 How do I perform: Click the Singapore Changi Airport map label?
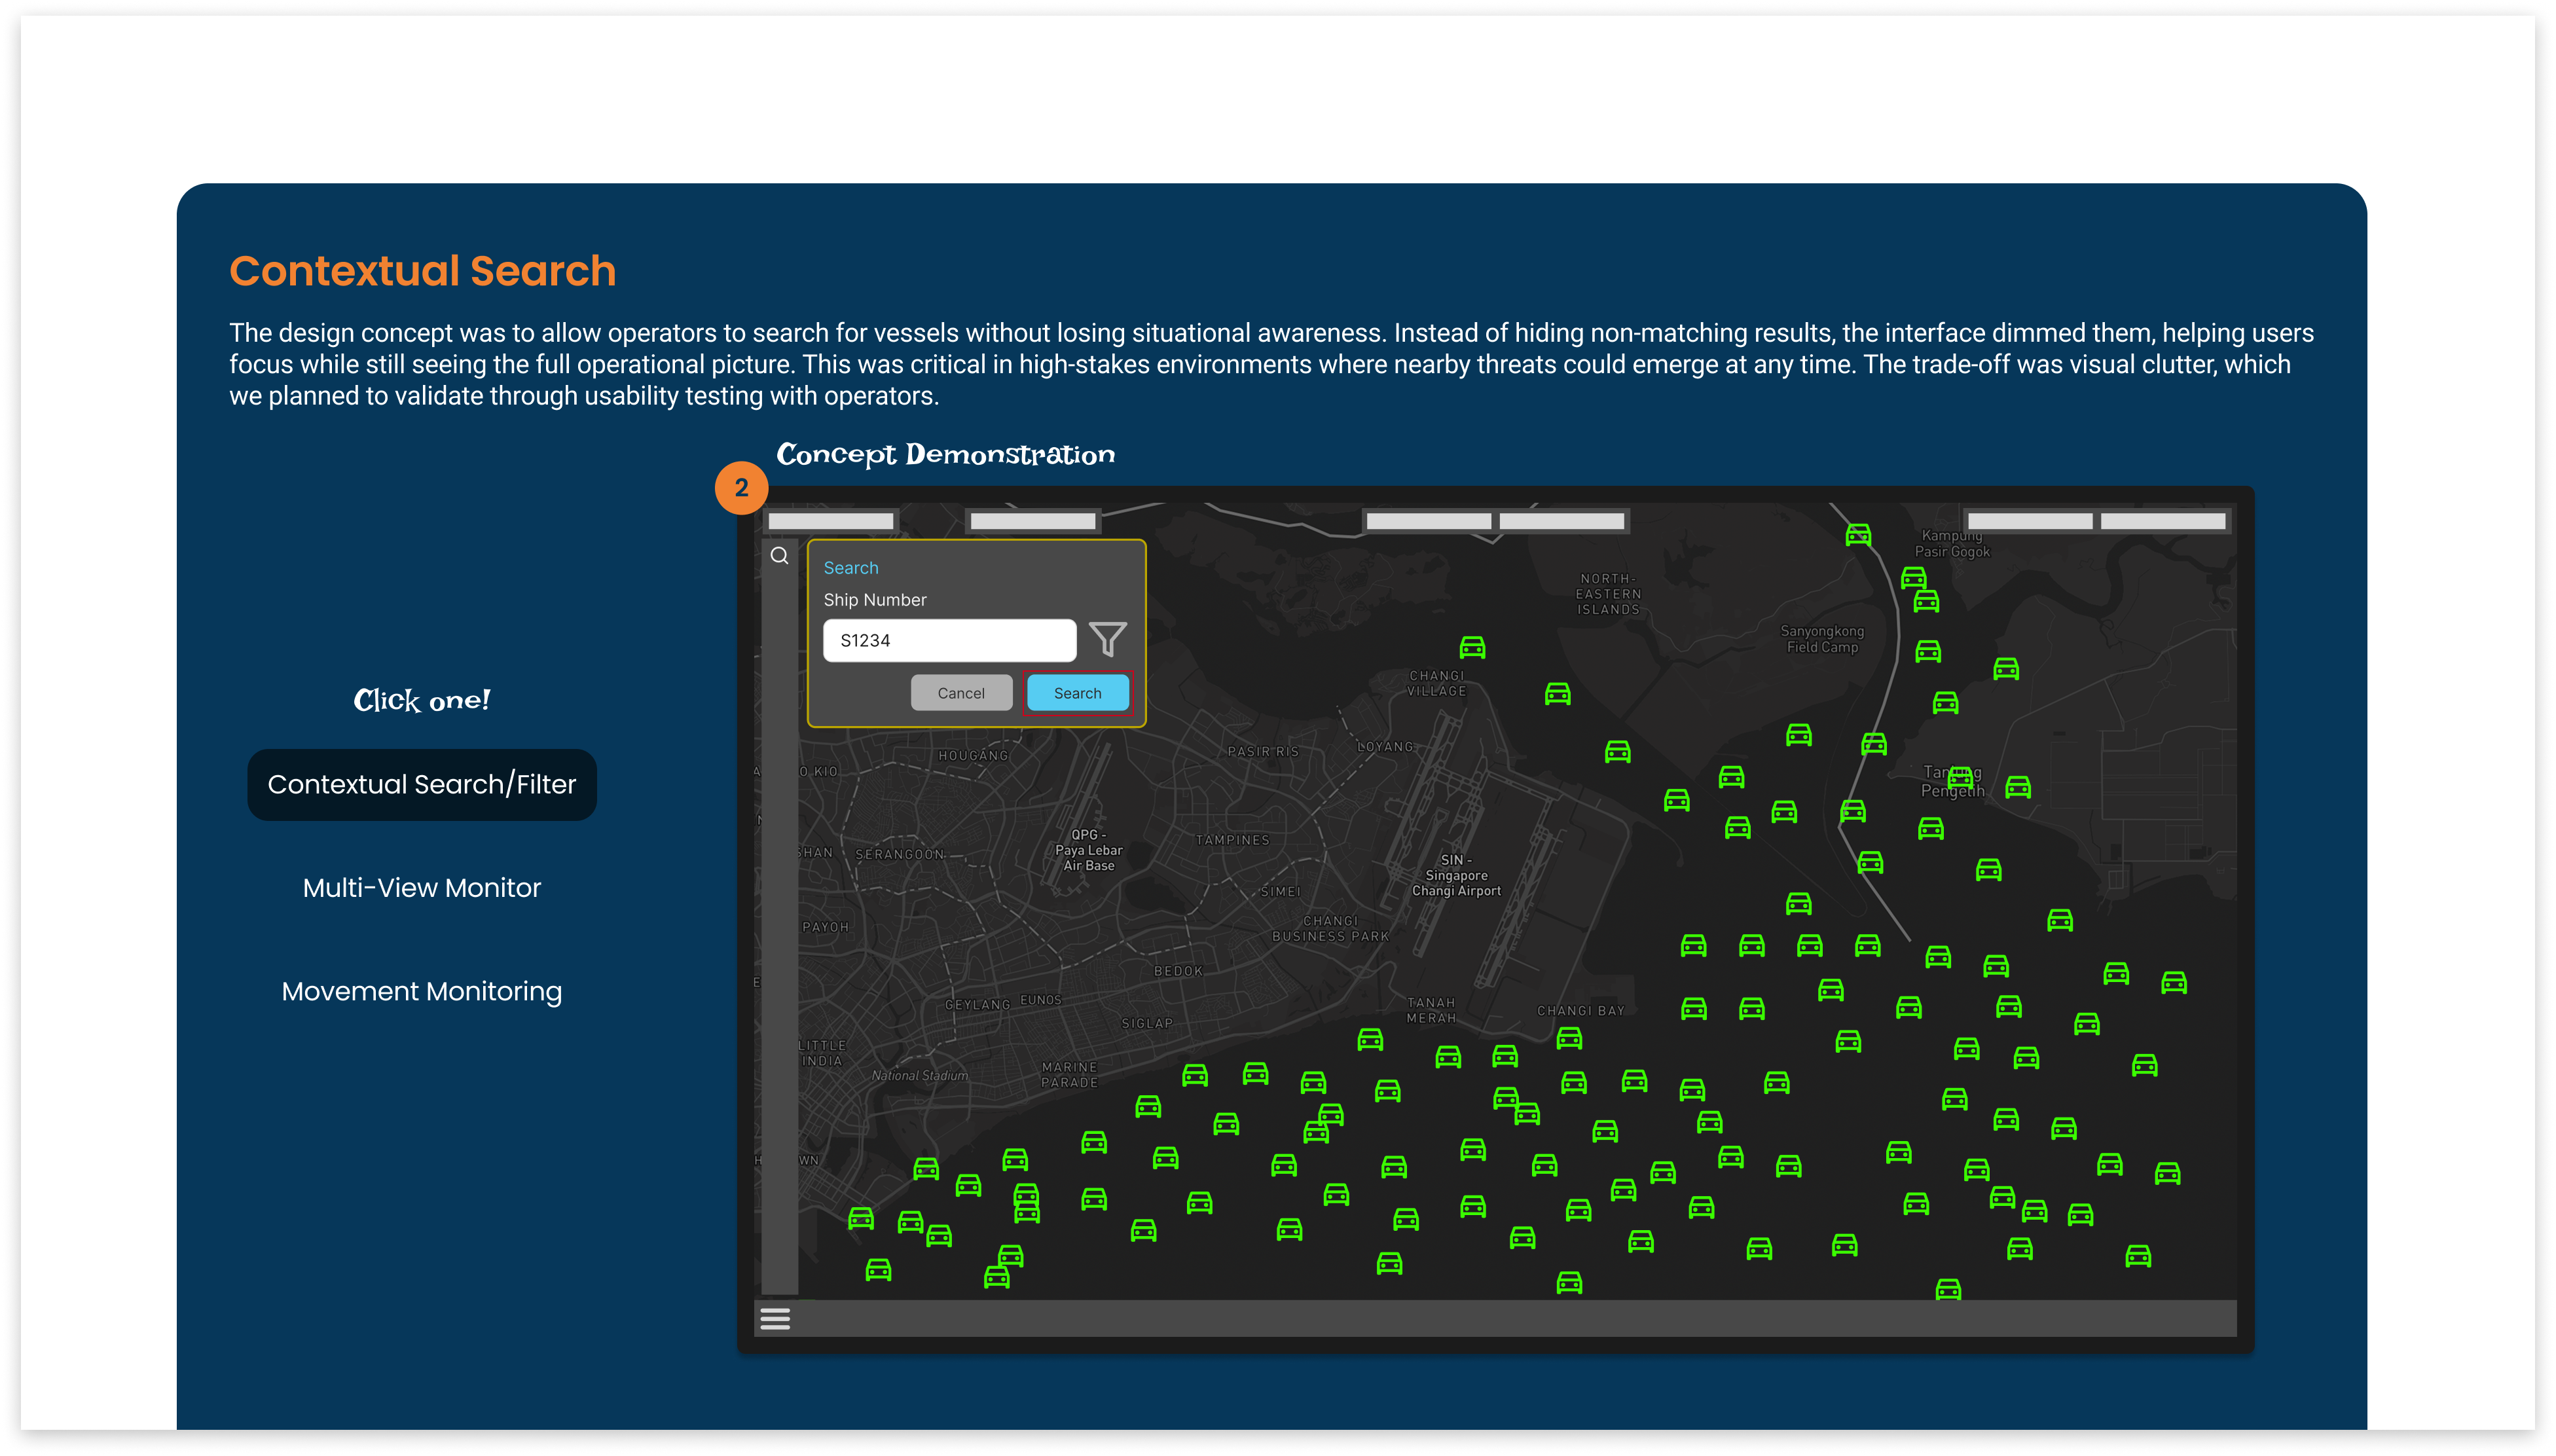pos(1456,875)
